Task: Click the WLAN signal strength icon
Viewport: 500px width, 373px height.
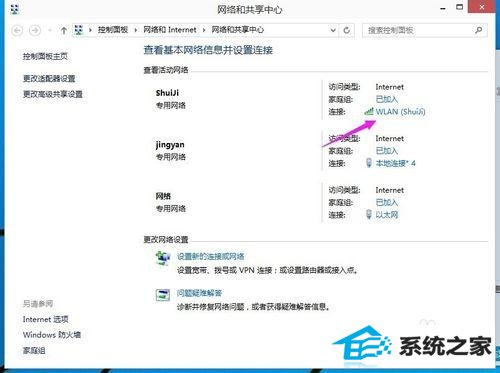Action: point(369,111)
